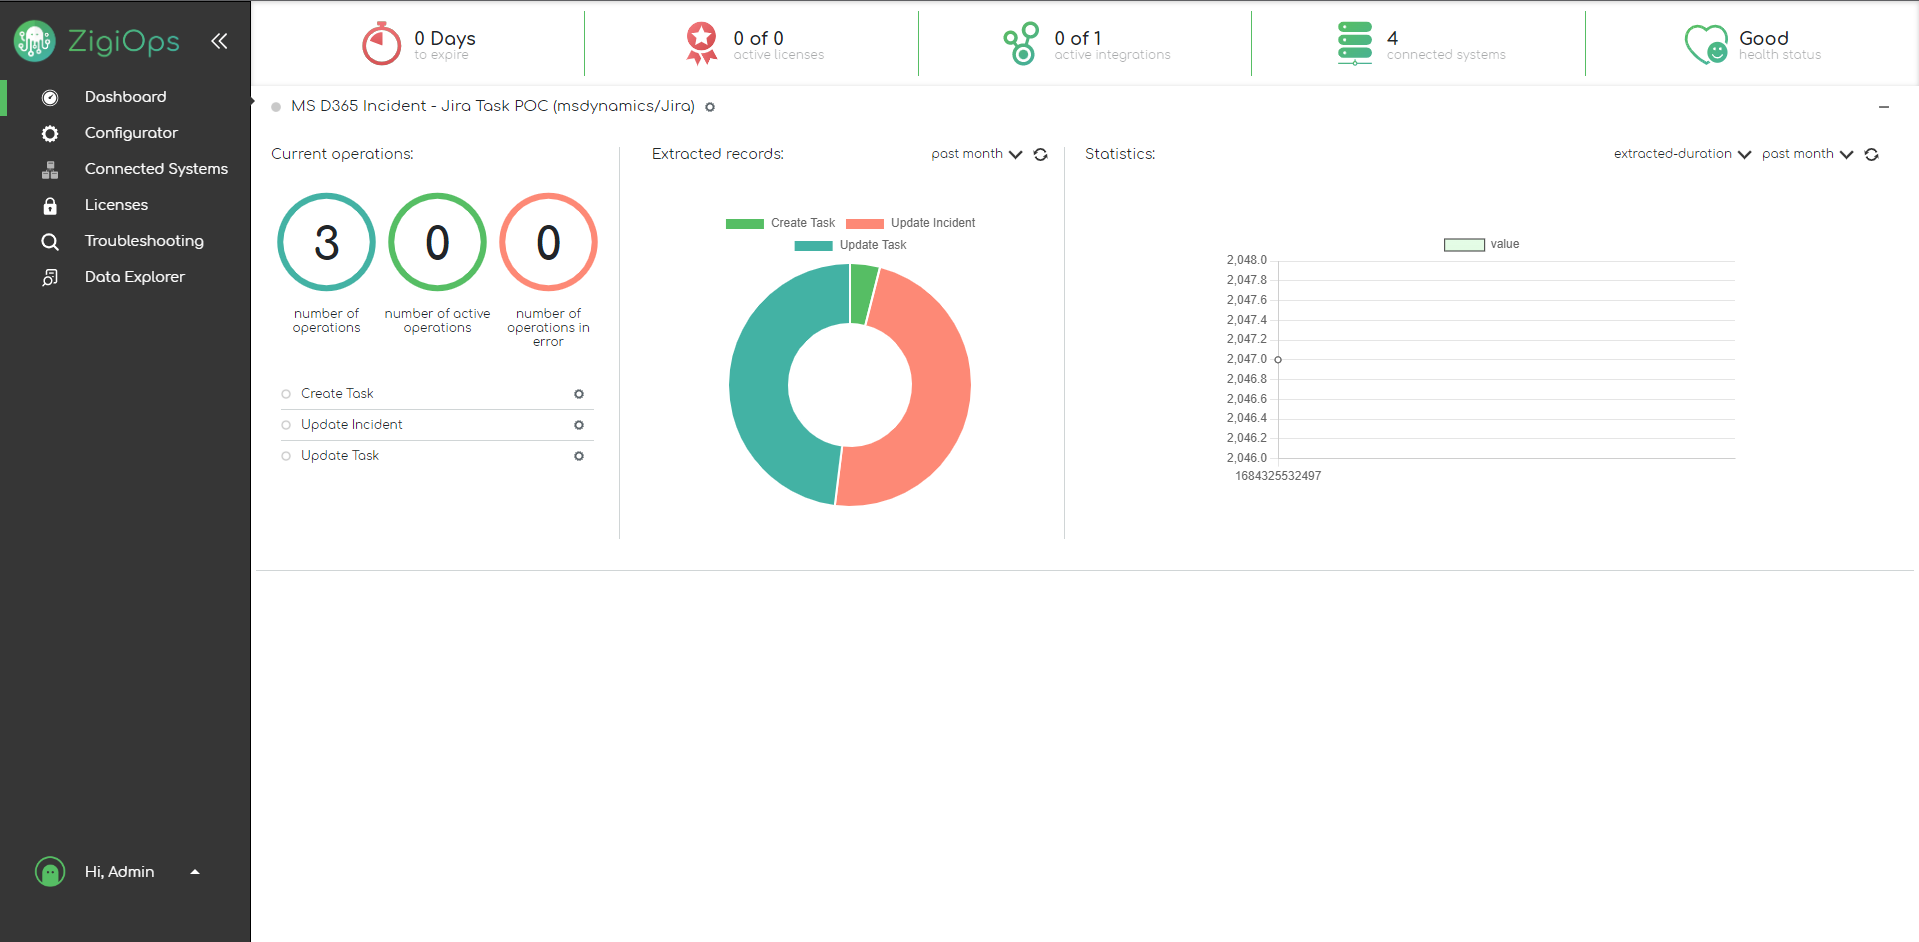The image size is (1919, 942).
Task: Open settings for the MS D365 Incident integration
Action: [710, 106]
